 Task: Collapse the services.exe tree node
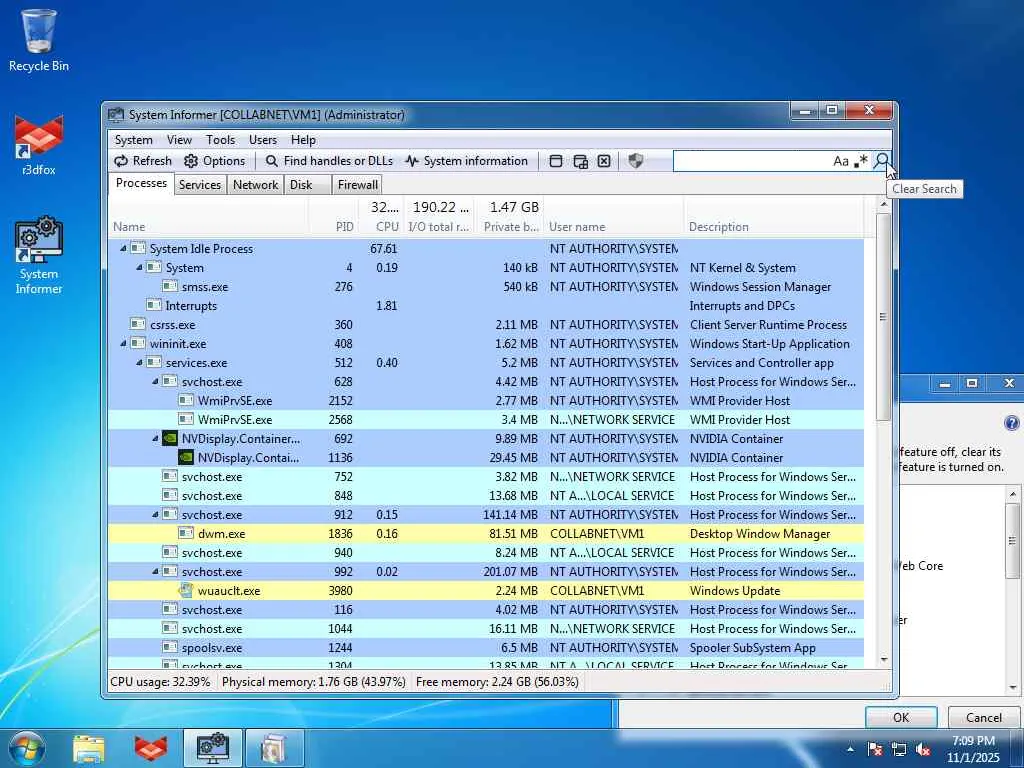coord(139,362)
